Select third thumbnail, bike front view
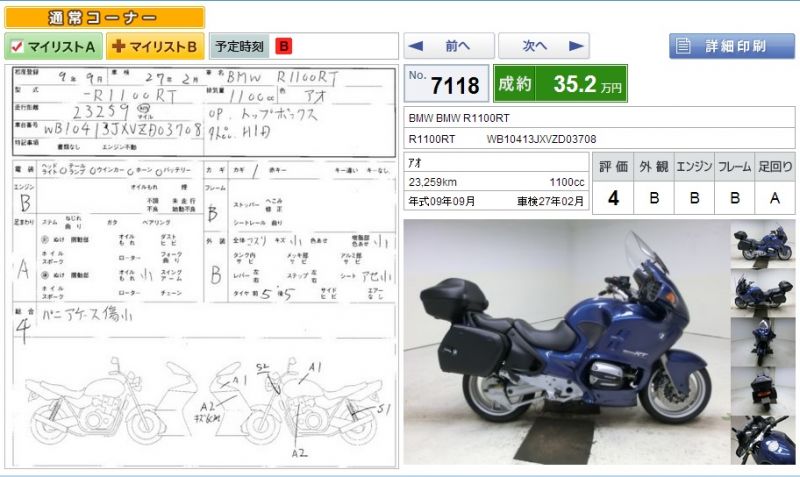This screenshot has width=800, height=477. coord(763,342)
